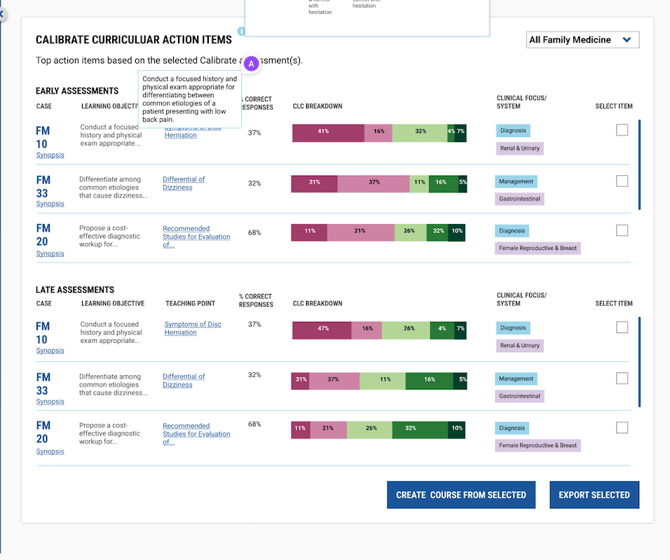The width and height of the screenshot is (670, 560).
Task: Check the Late Assessments FM 20 checkbox
Action: point(622,427)
